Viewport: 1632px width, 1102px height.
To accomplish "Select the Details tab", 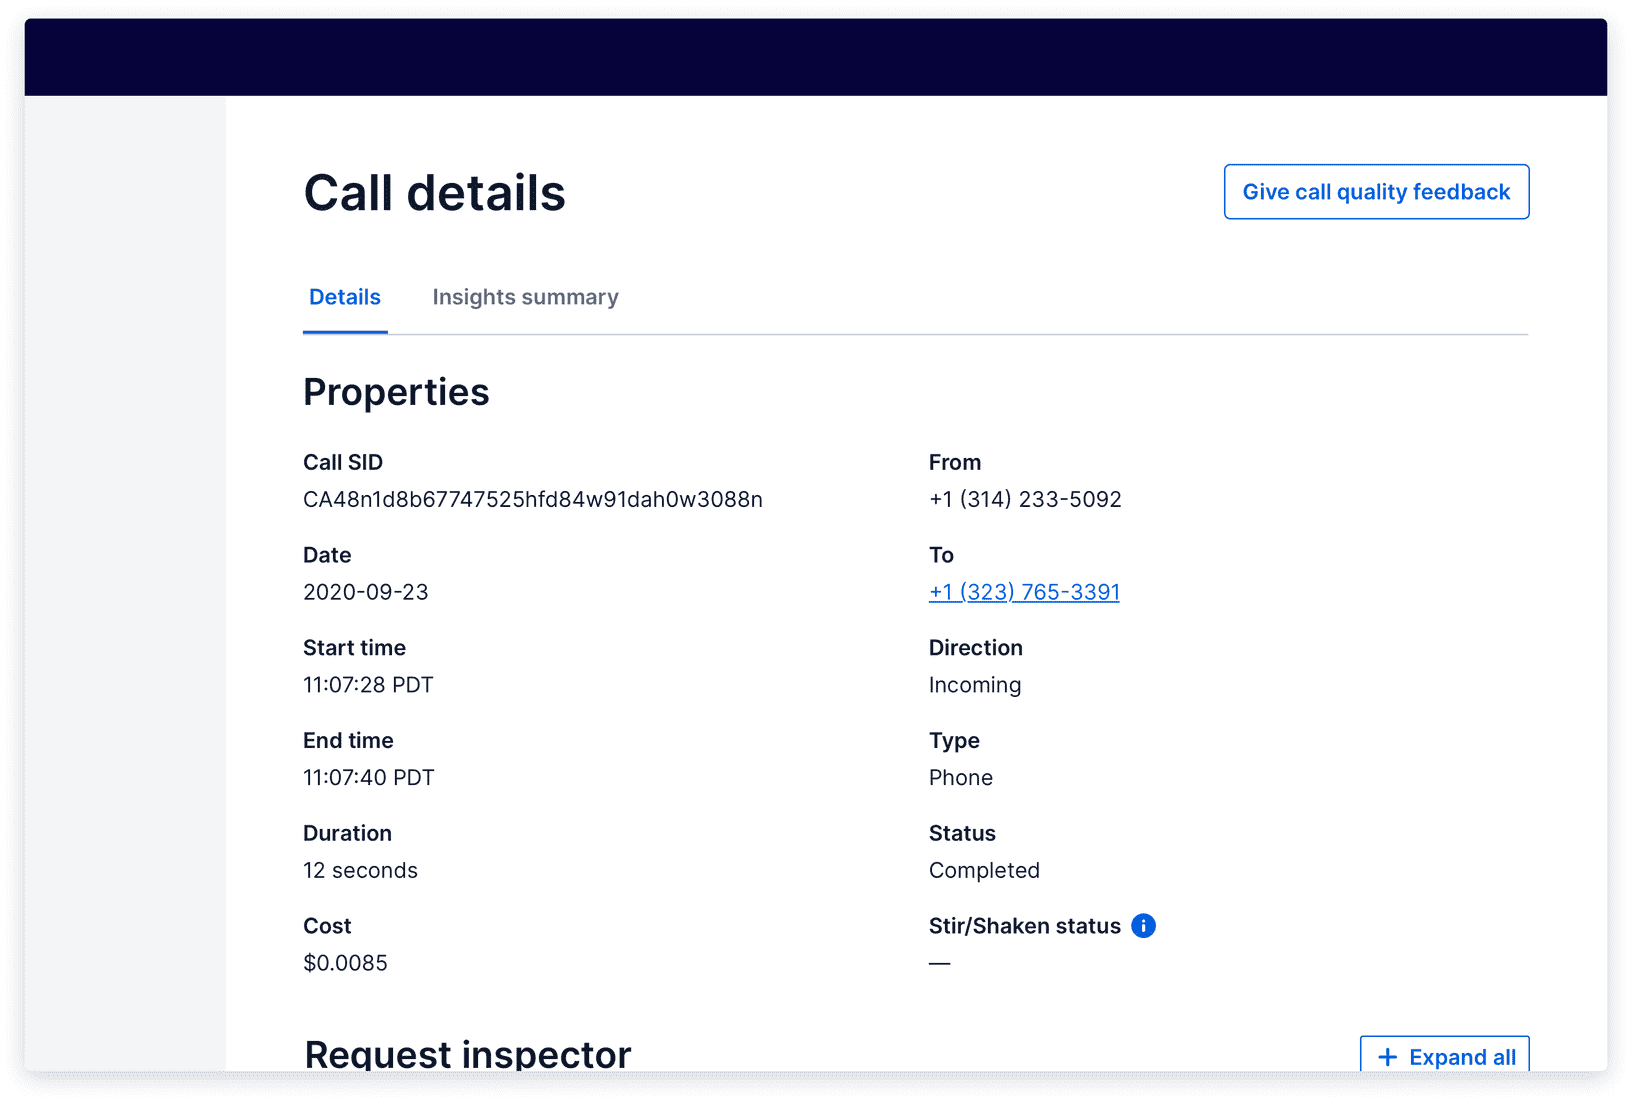I will click(344, 297).
